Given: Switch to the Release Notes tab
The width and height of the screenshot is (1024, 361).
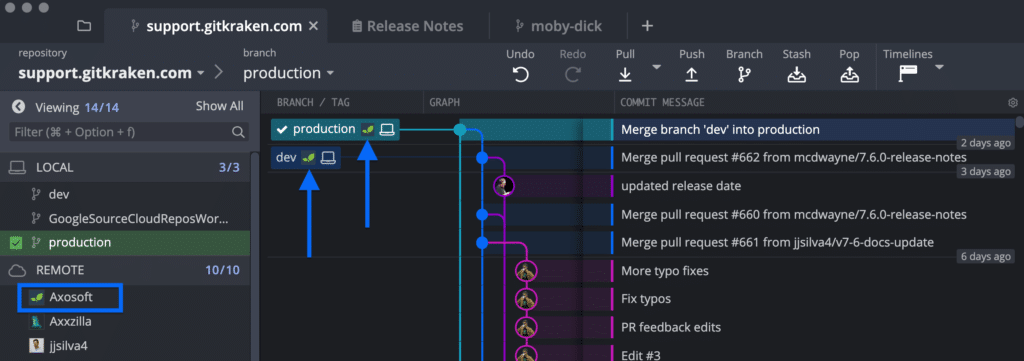Looking at the screenshot, I should coord(408,26).
